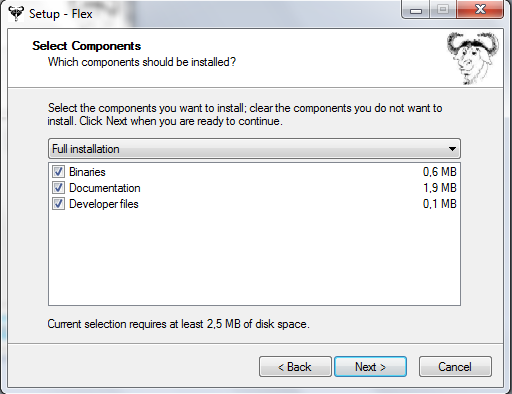Click the GNU head logo in header

pos(473,58)
